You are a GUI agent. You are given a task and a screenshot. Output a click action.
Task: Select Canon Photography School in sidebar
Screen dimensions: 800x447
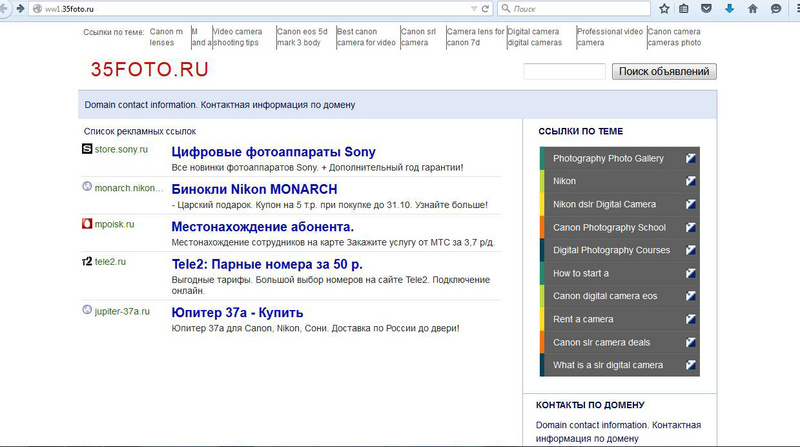[608, 227]
